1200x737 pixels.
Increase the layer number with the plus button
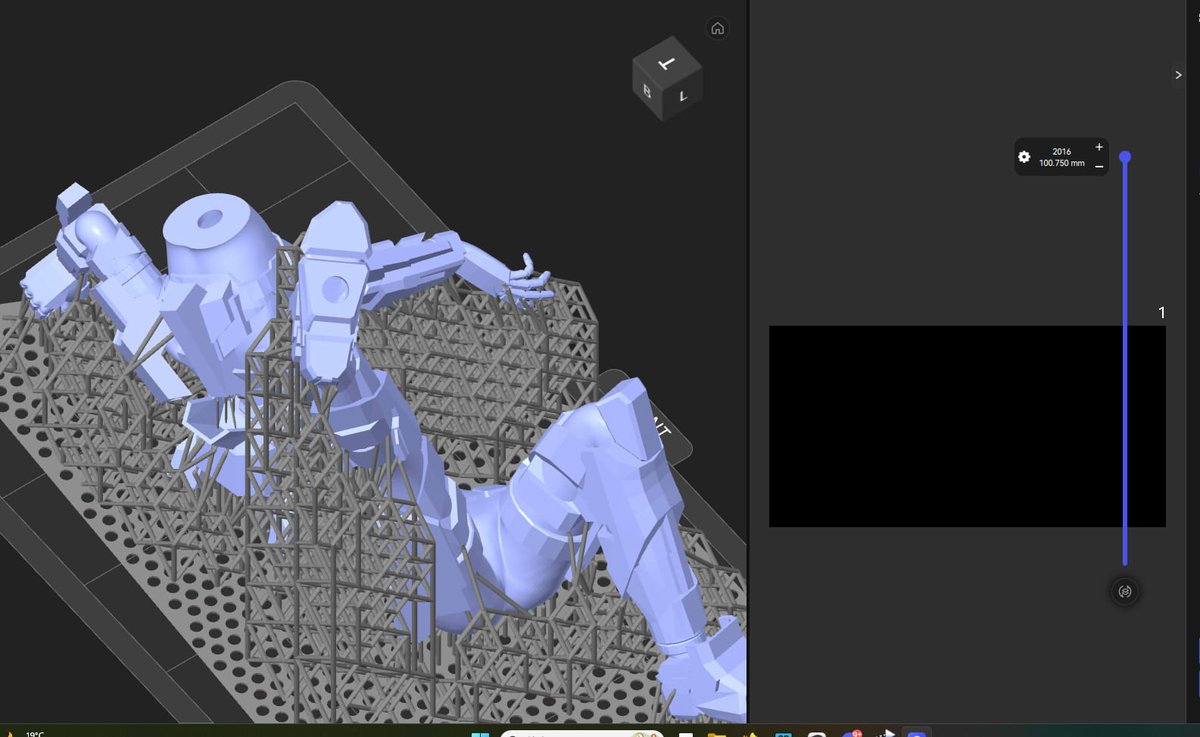point(1099,147)
